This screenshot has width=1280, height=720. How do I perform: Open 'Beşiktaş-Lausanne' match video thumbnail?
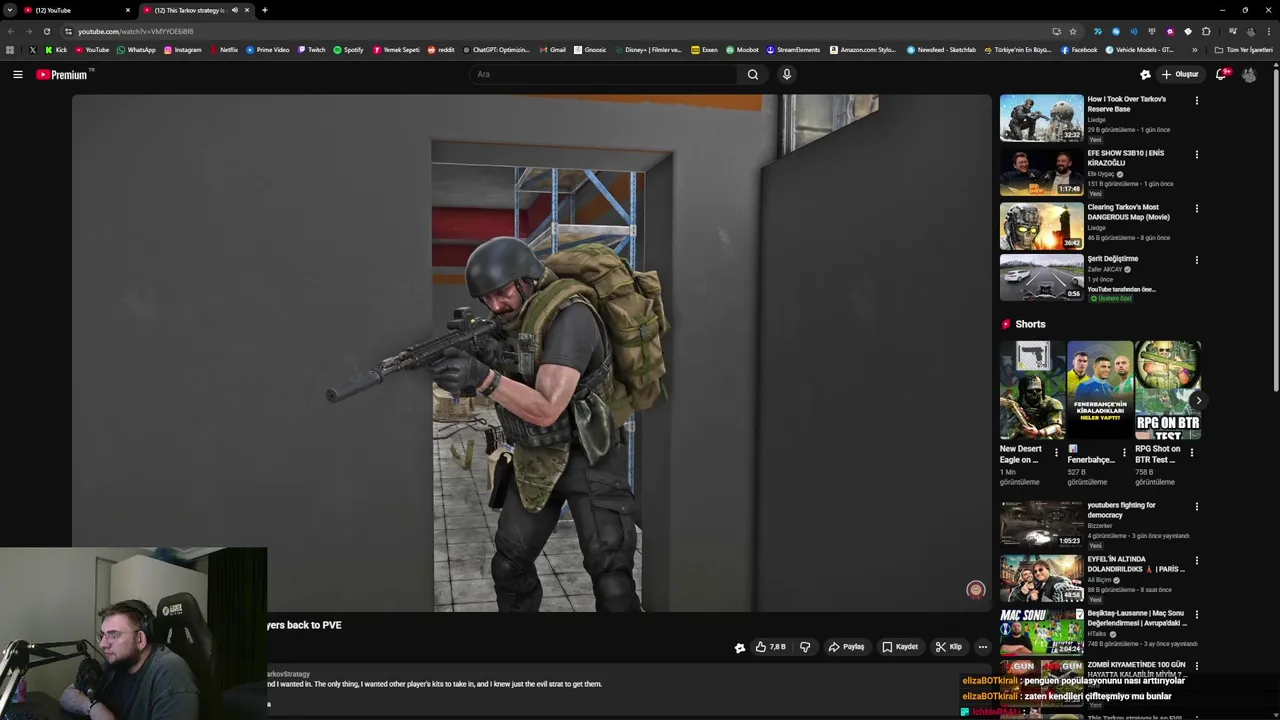pyautogui.click(x=1041, y=632)
